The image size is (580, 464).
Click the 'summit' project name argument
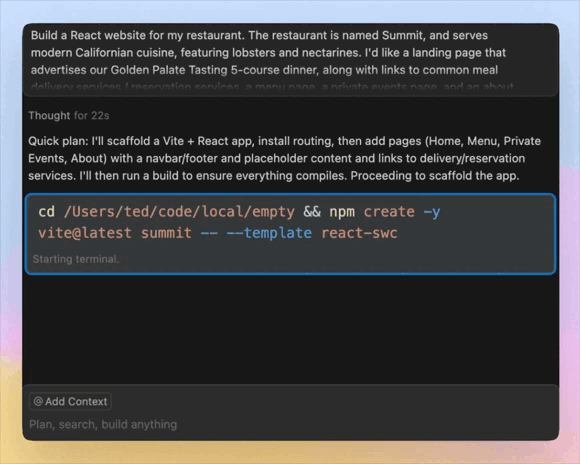(166, 233)
